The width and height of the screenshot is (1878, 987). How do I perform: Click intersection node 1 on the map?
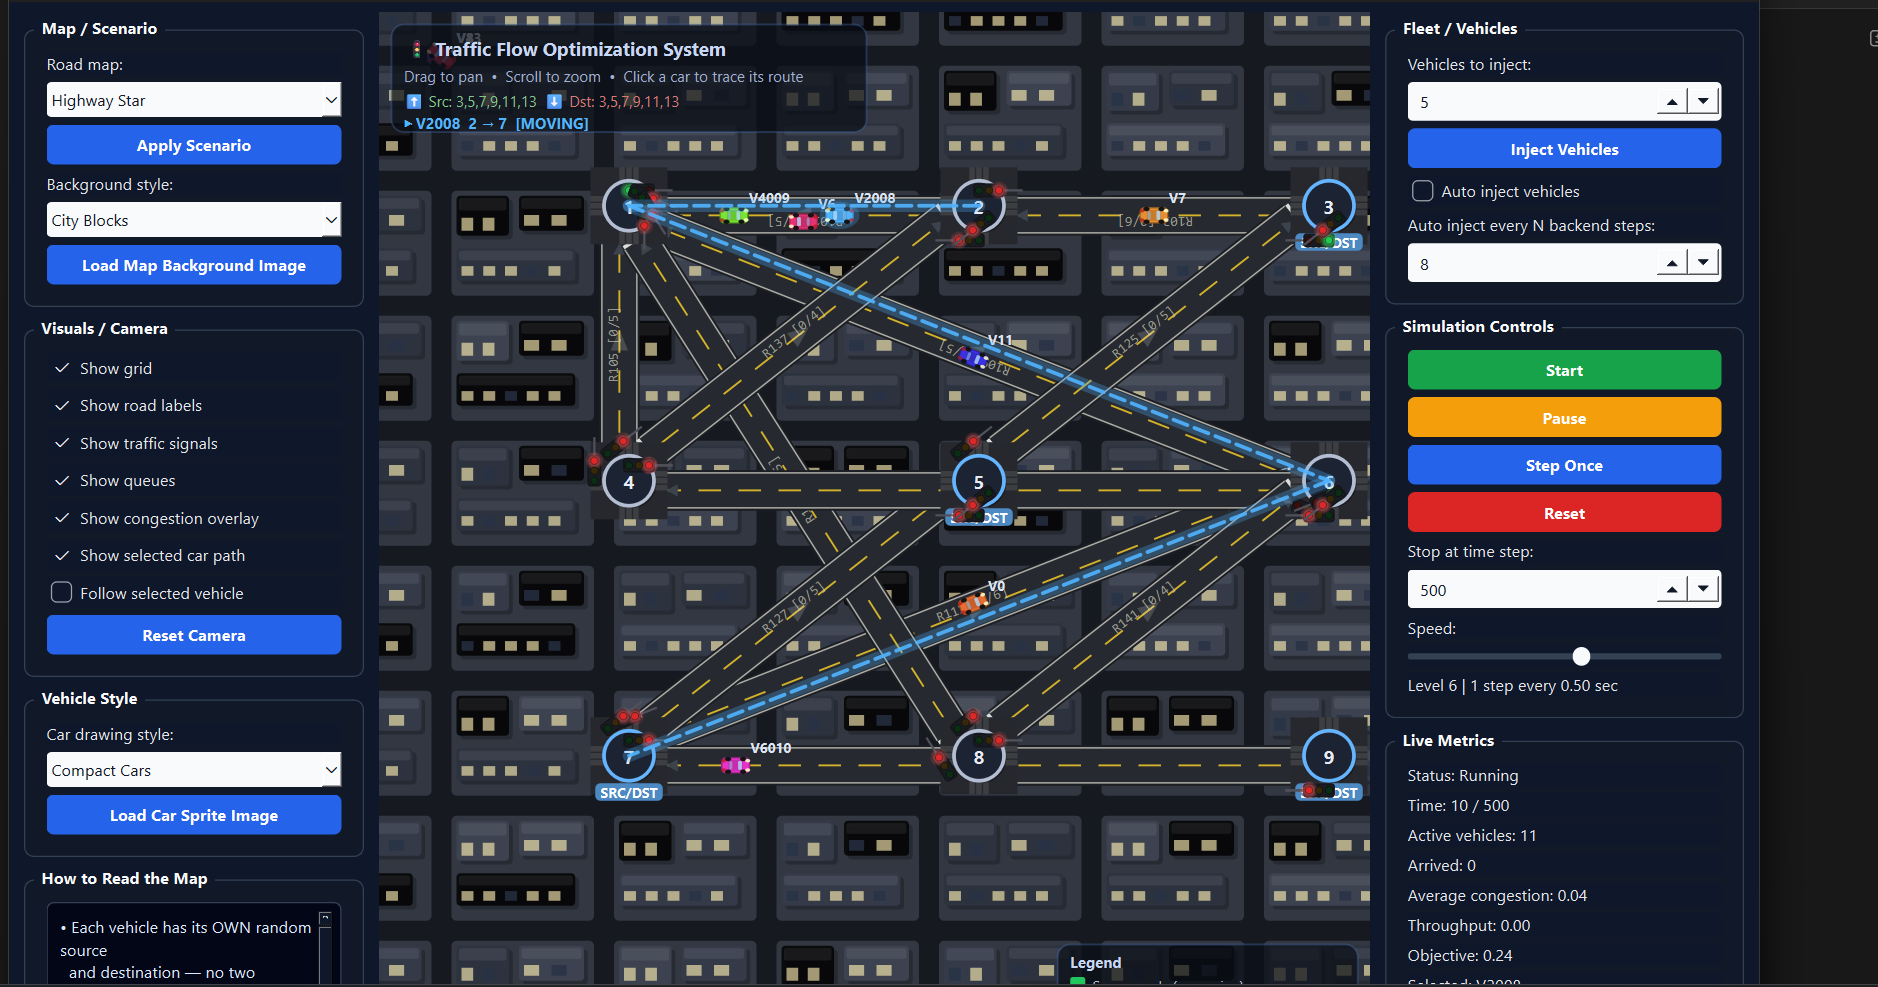629,207
